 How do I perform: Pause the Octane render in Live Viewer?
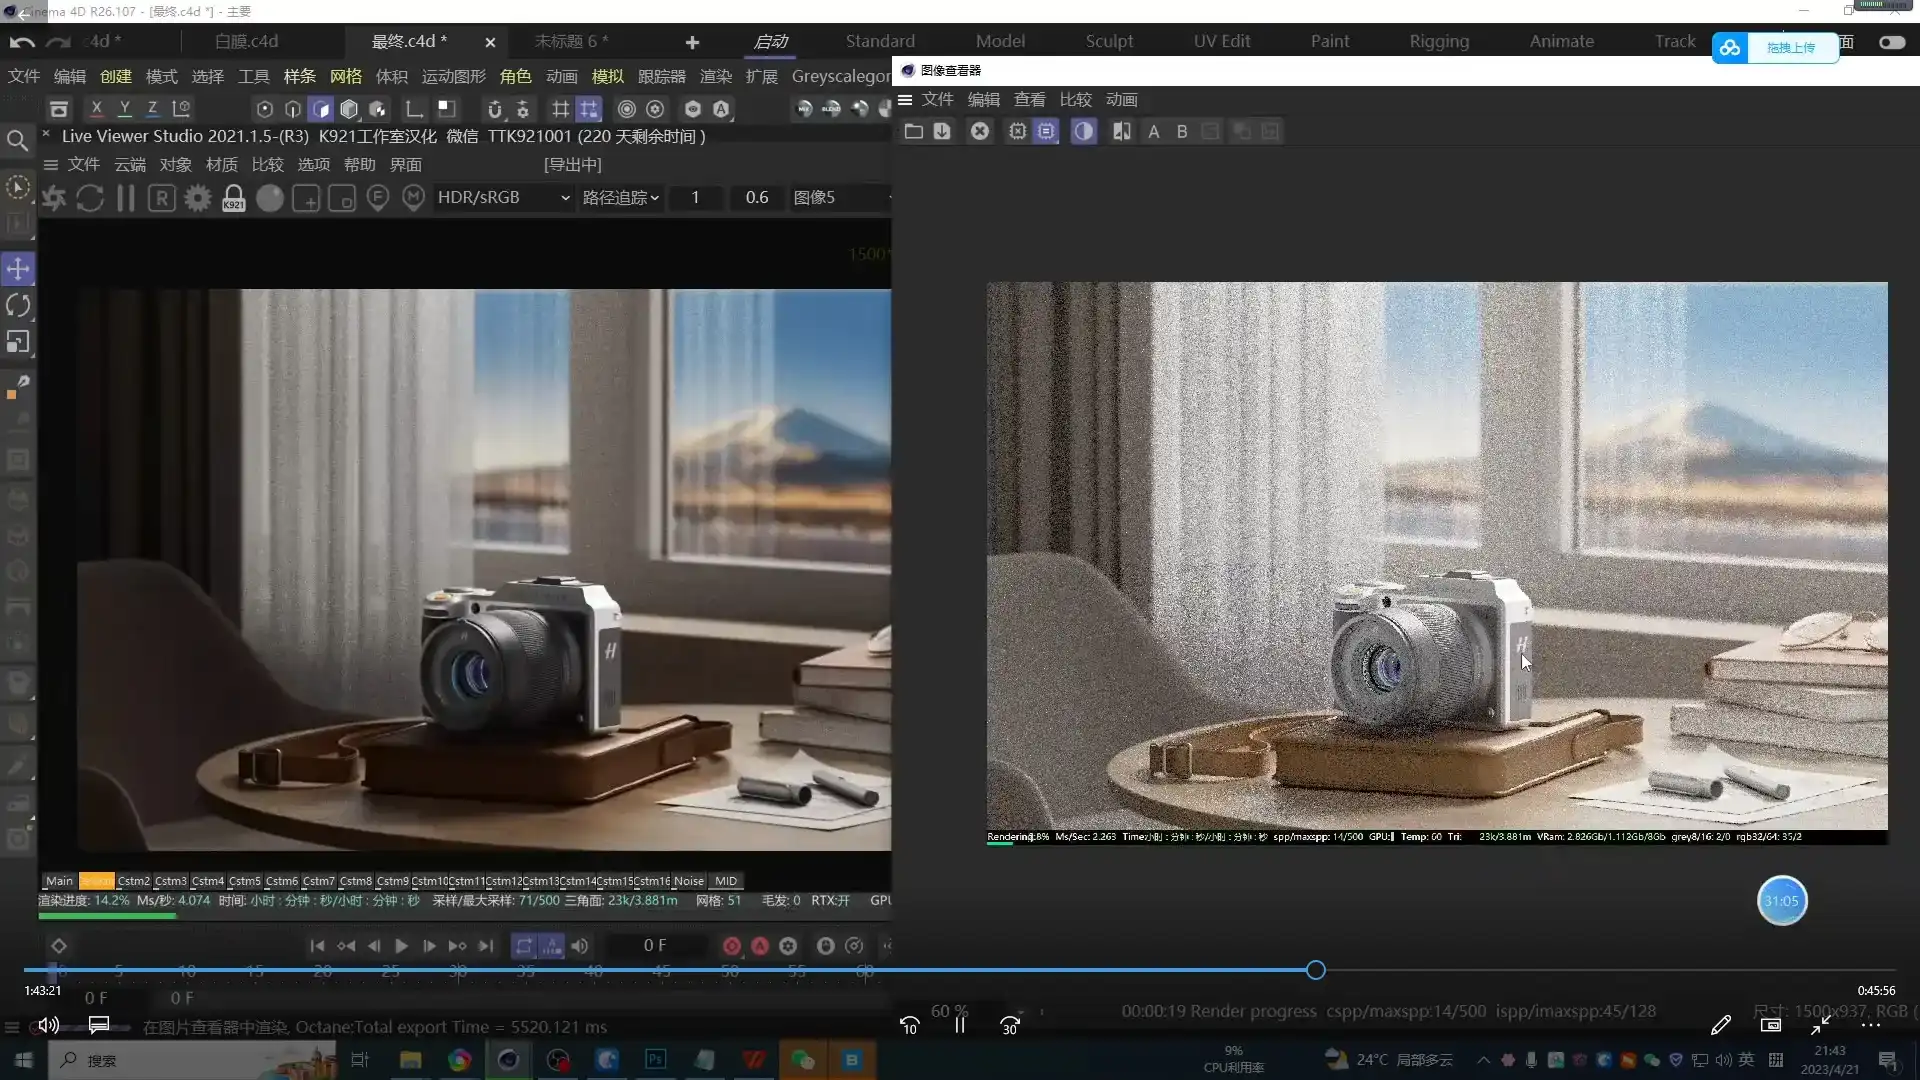tap(125, 197)
